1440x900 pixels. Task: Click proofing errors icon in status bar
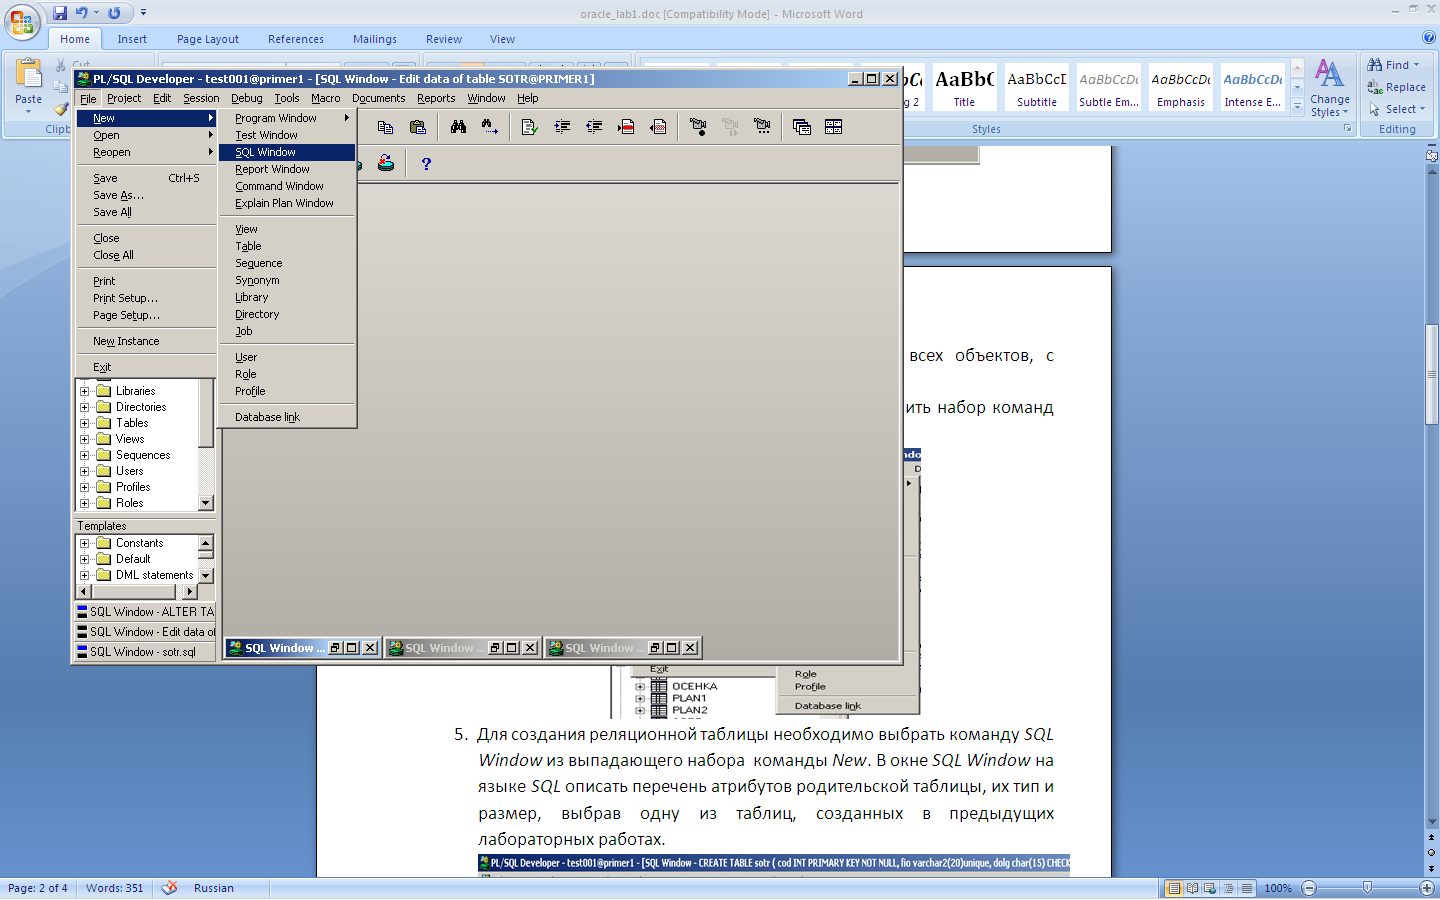(x=169, y=888)
